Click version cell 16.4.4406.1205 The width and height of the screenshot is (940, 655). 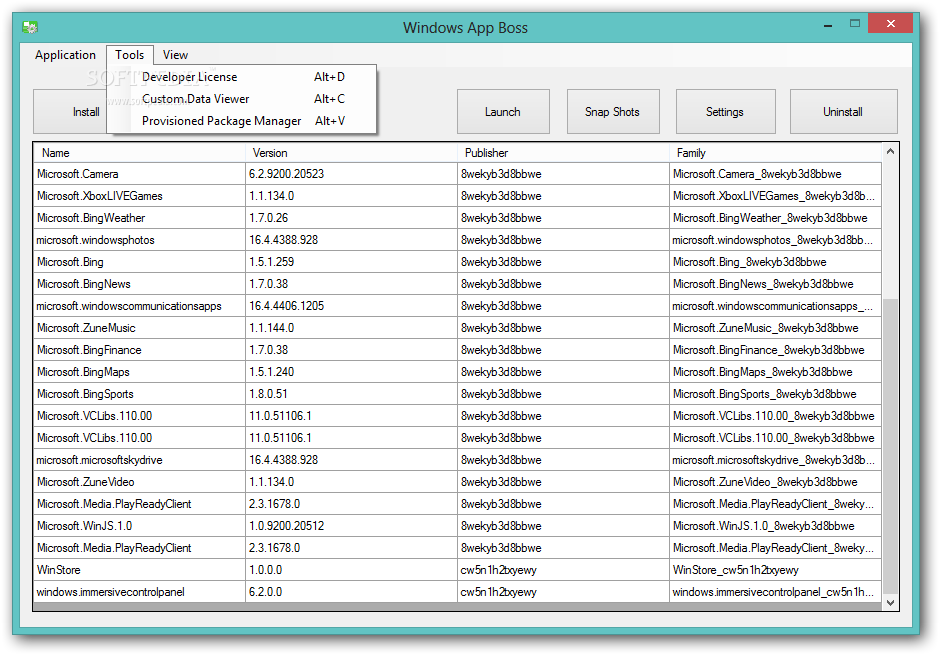point(351,306)
